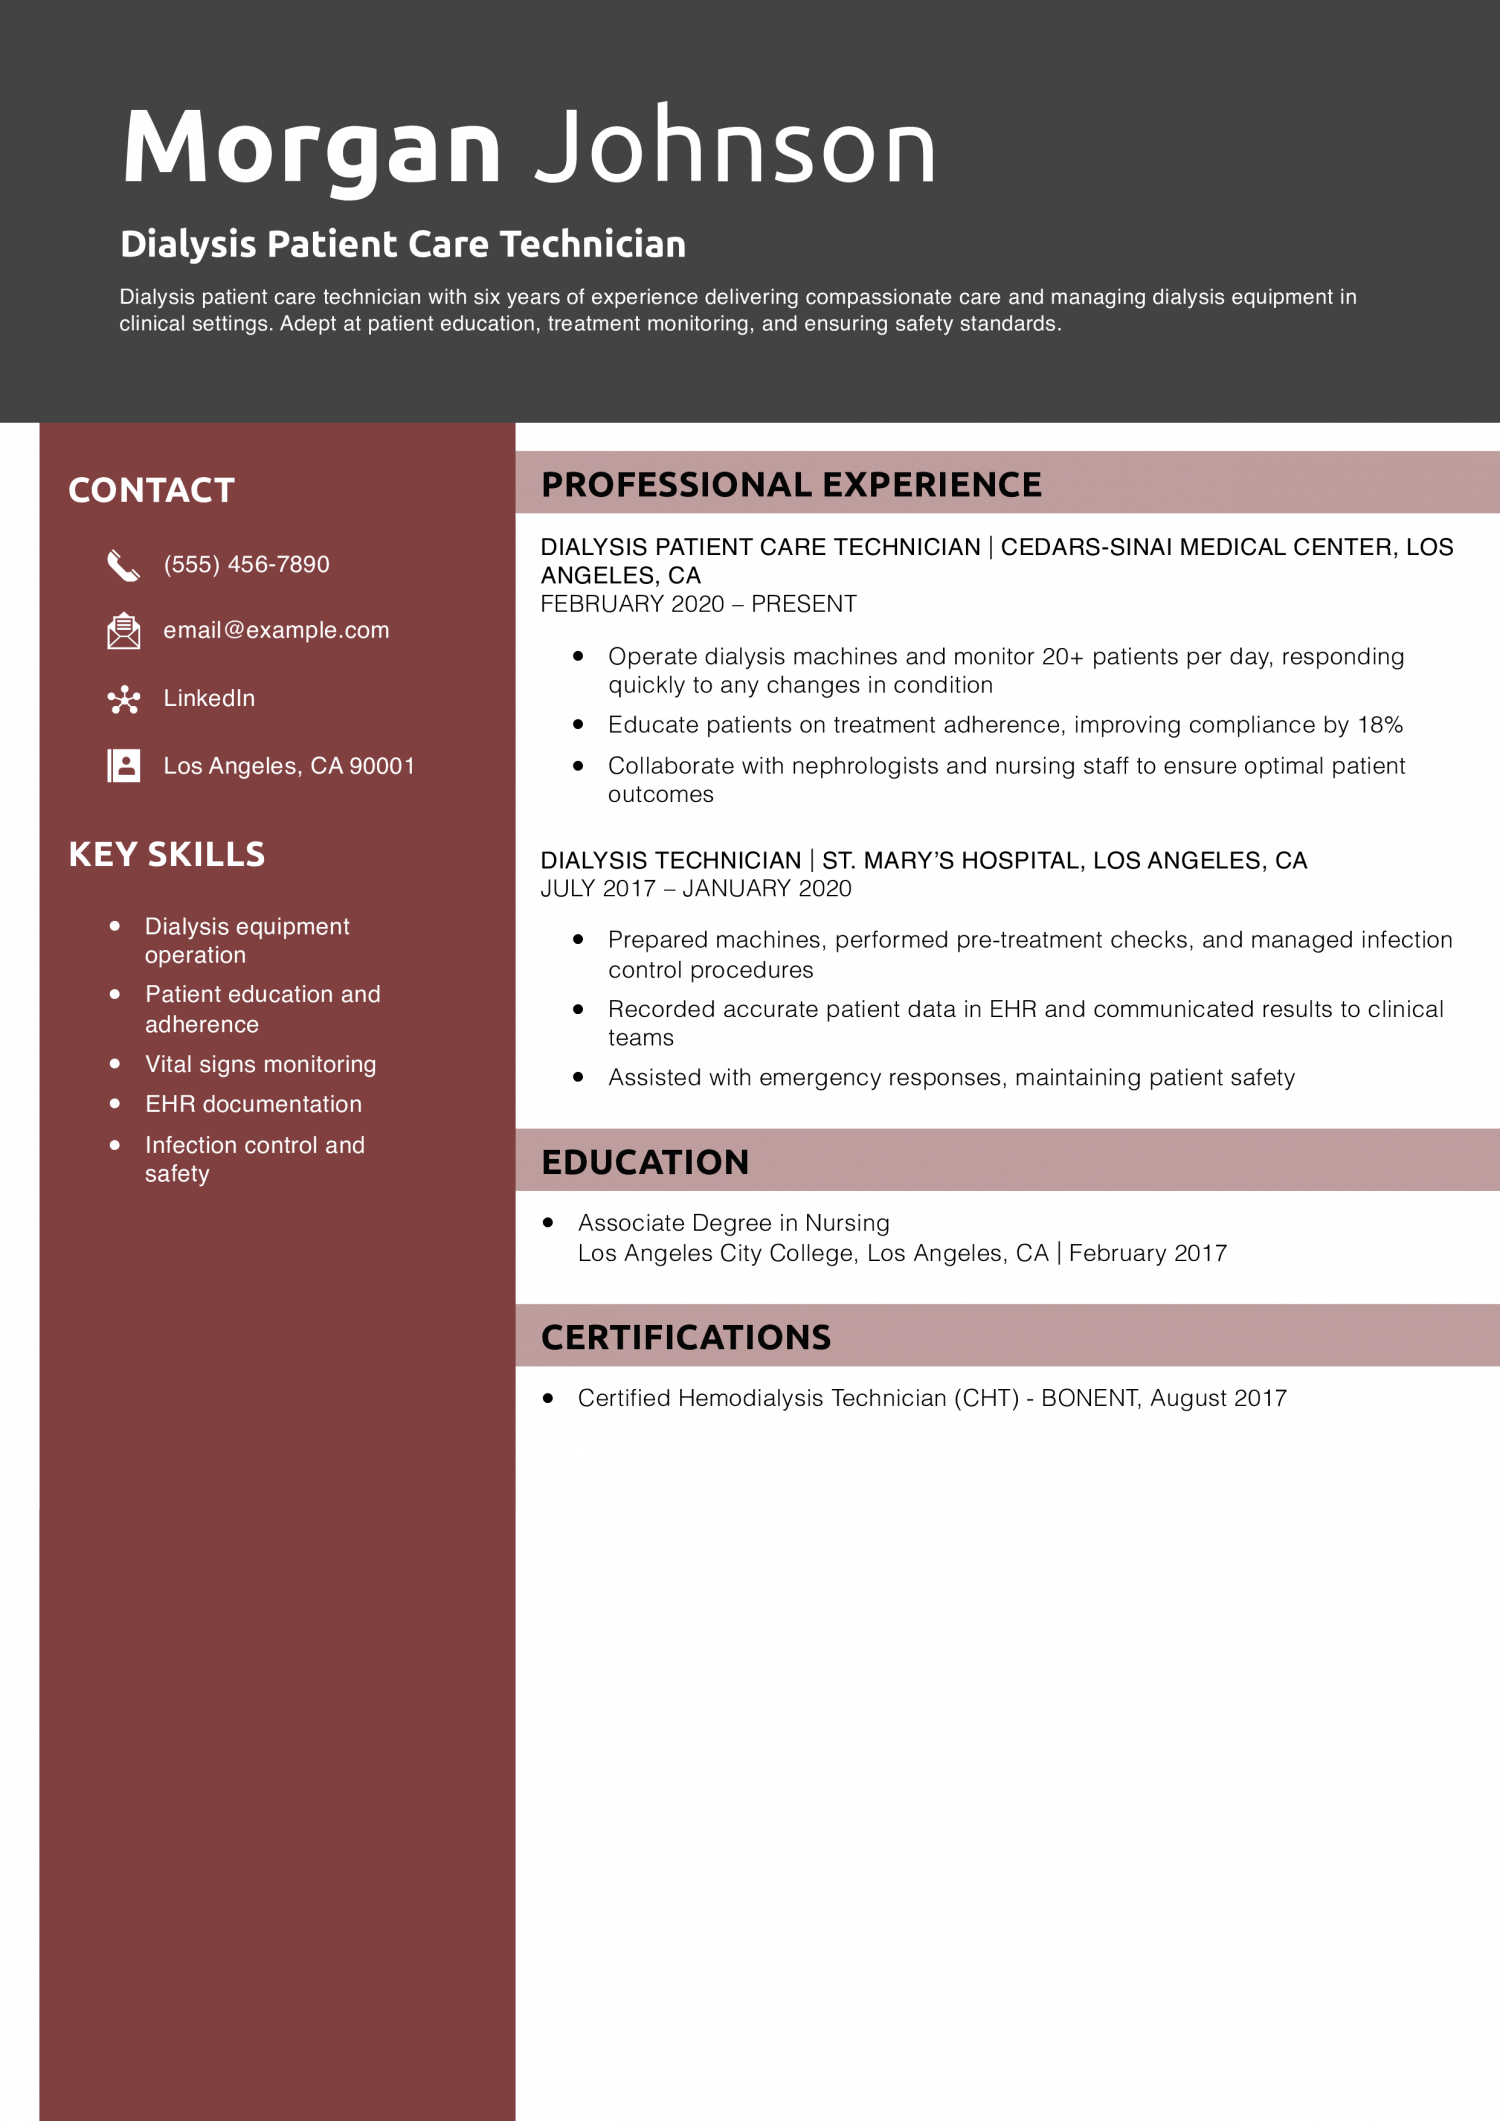The image size is (1500, 2121).
Task: Open the LinkedIn profile link
Action: [209, 699]
